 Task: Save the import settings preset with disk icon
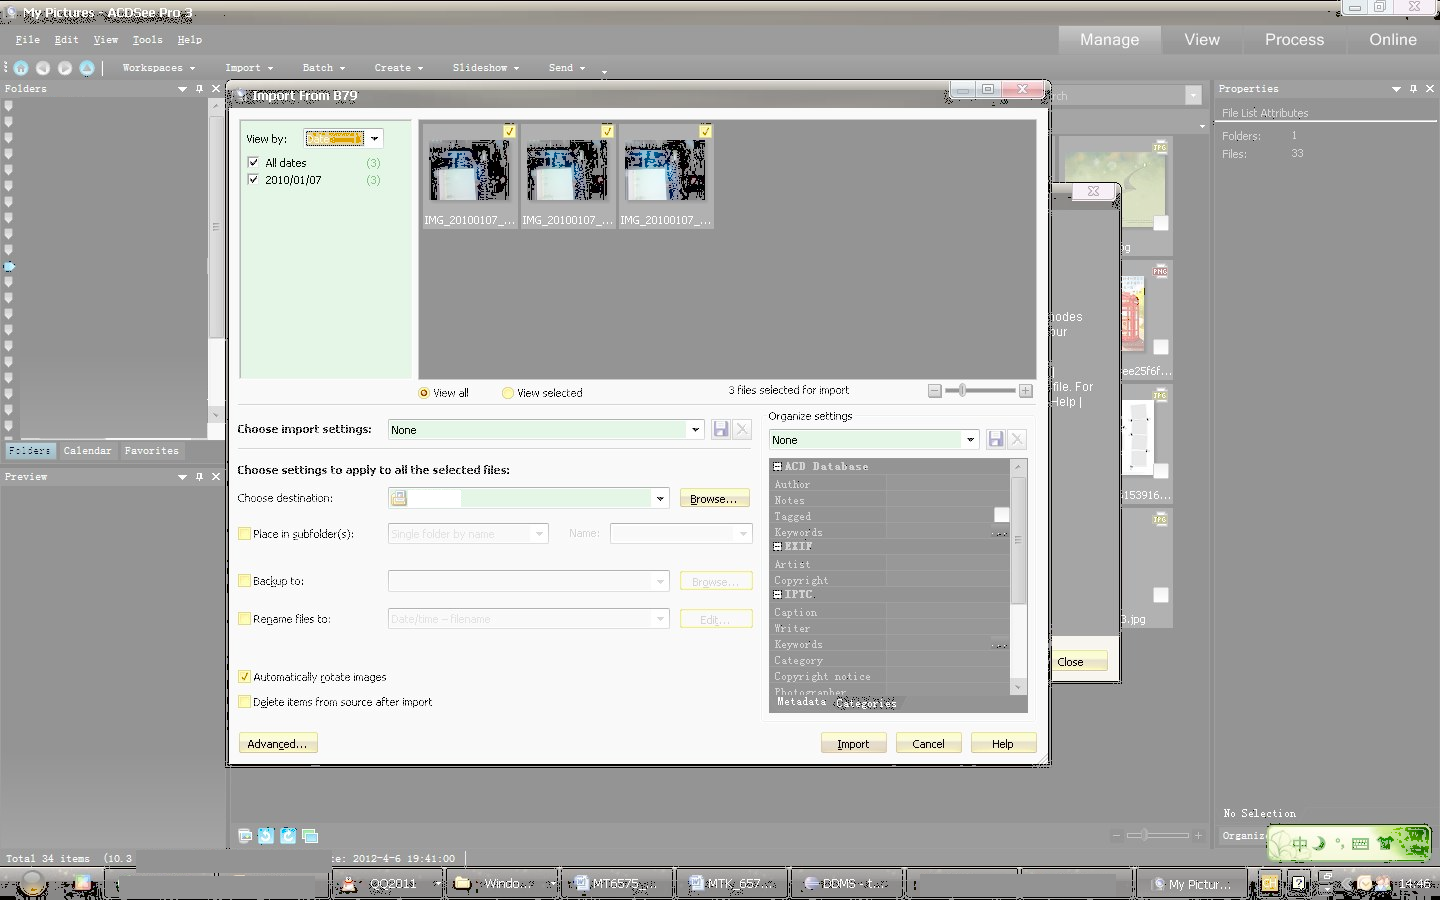(x=720, y=429)
